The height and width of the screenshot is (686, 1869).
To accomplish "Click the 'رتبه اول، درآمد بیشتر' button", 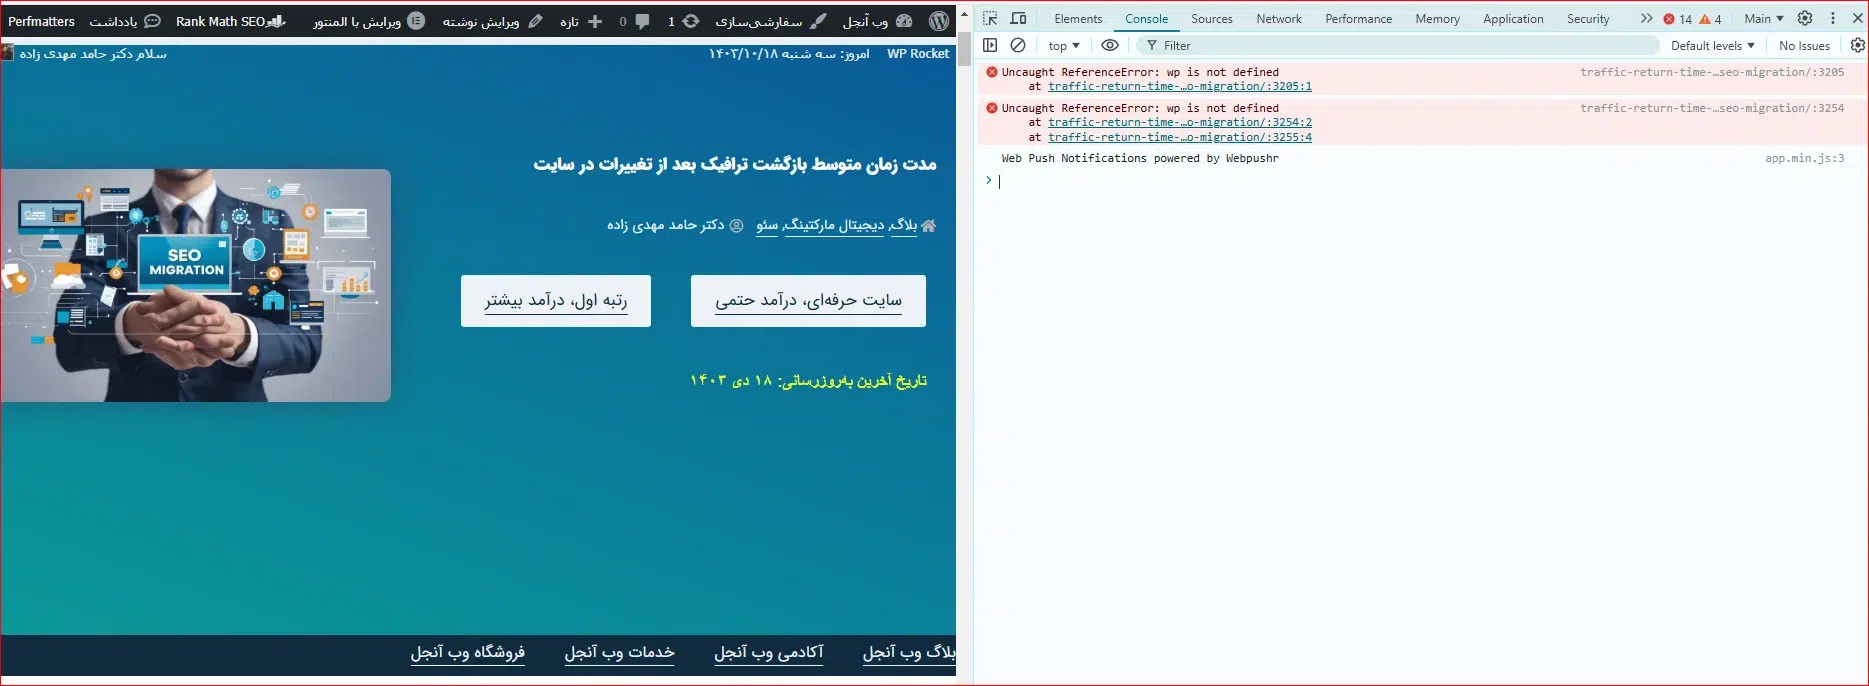I will point(555,301).
